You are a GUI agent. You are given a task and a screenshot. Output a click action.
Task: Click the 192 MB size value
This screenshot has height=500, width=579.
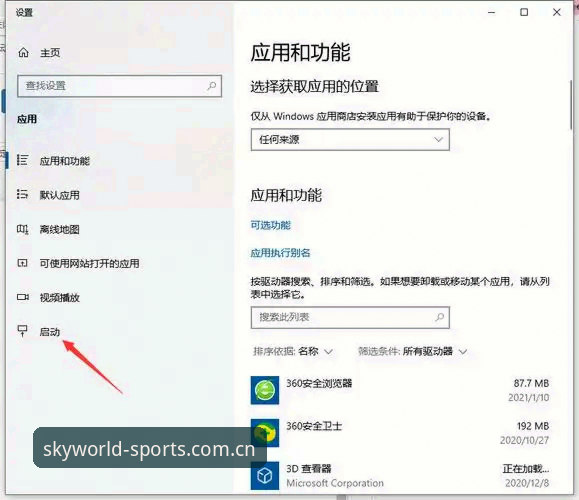[x=533, y=426]
